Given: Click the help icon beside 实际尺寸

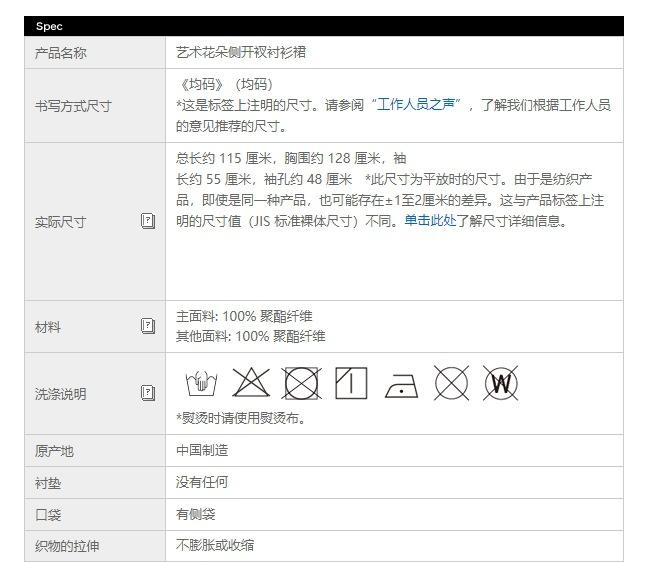Looking at the screenshot, I should pyautogui.click(x=148, y=221).
